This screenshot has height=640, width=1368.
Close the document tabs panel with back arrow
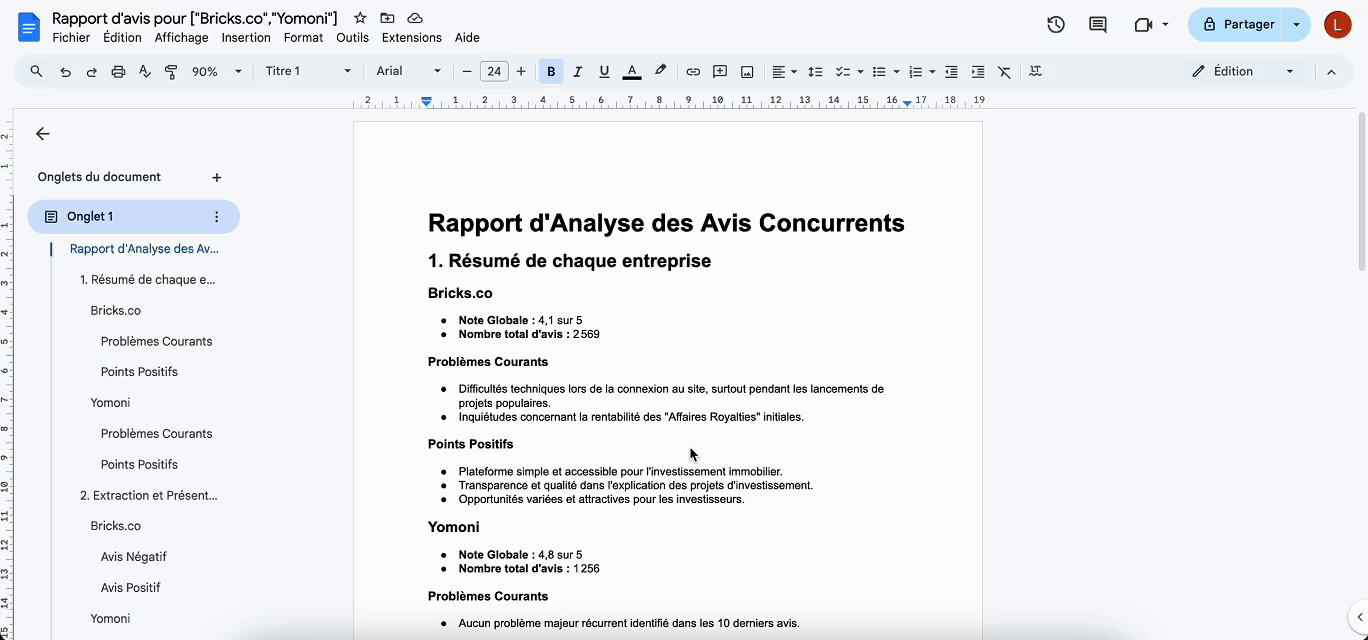pyautogui.click(x=42, y=134)
